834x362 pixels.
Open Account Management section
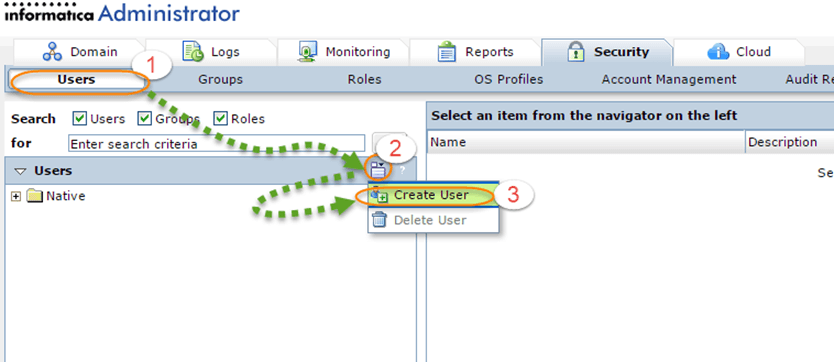point(669,80)
